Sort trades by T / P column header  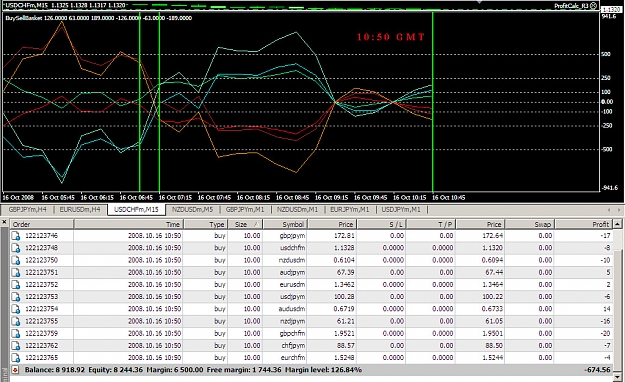(x=431, y=224)
